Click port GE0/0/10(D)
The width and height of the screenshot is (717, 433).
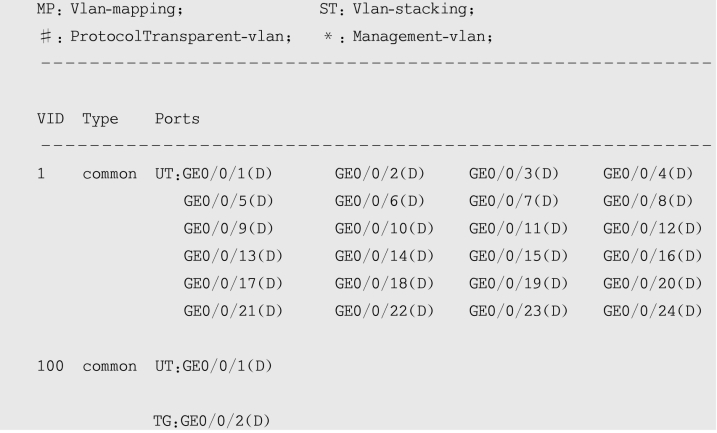[384, 229]
